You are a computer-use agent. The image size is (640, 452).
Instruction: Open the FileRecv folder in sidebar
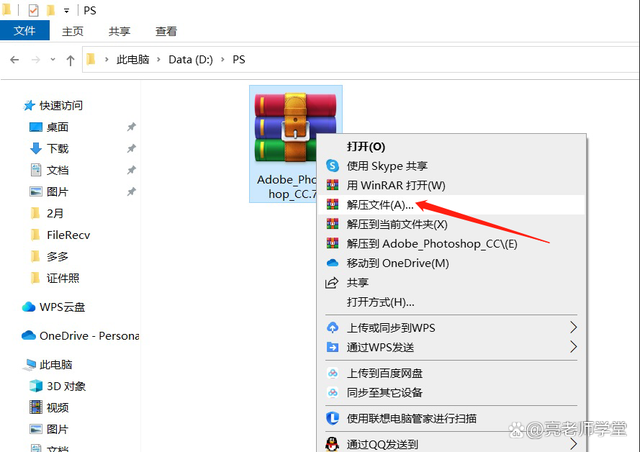pos(68,235)
